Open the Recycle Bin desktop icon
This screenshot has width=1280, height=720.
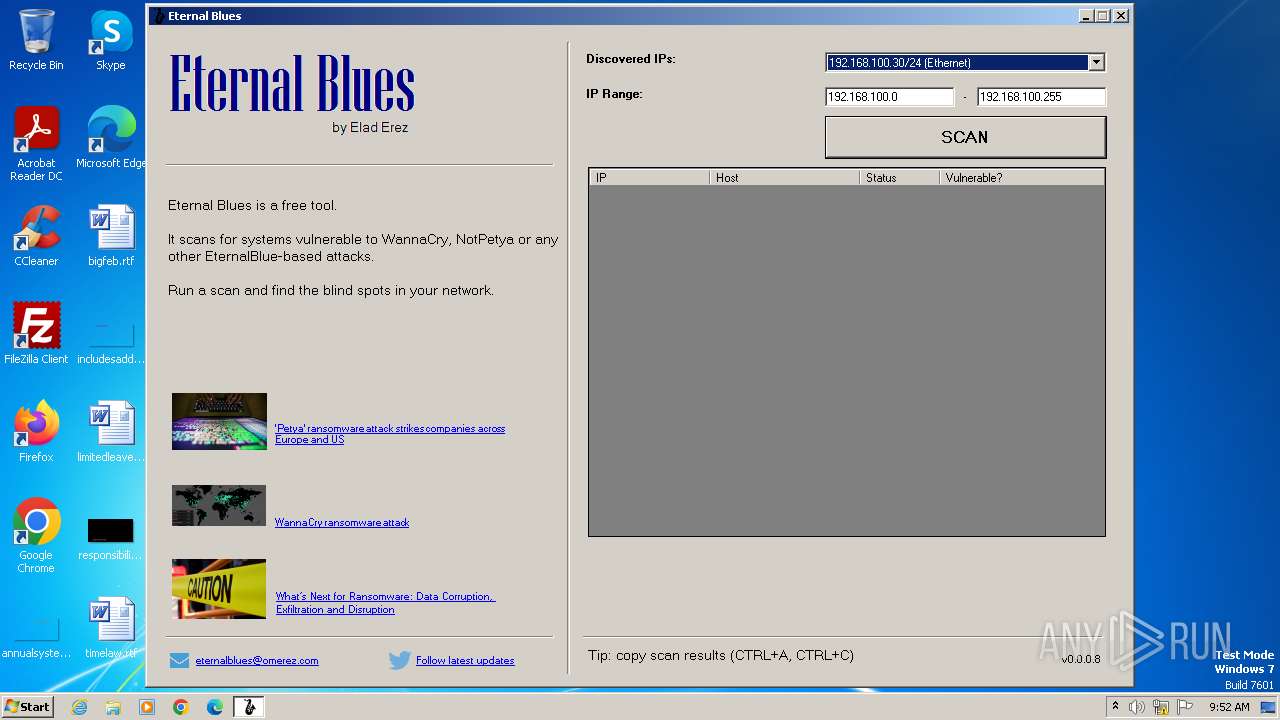pos(36,40)
